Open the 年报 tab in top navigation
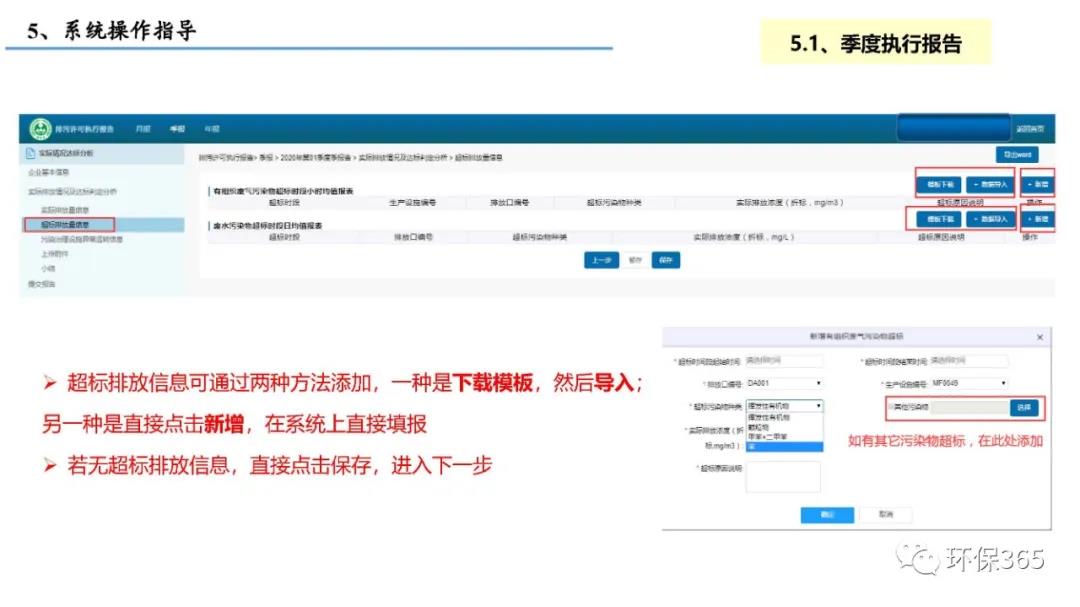The image size is (1080, 607). point(212,129)
